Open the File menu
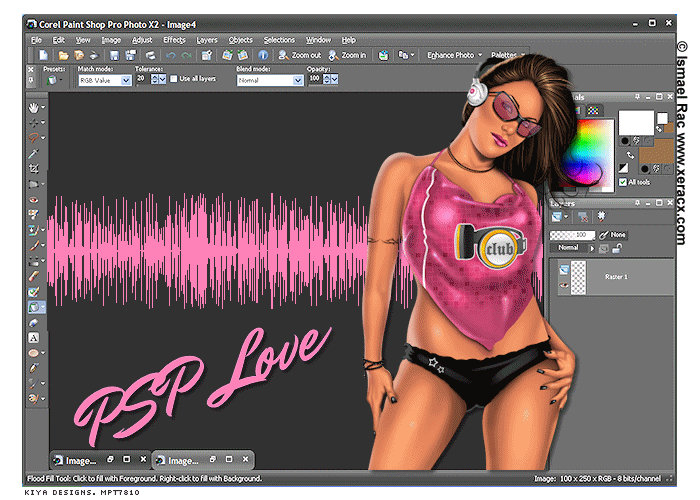 click(x=36, y=40)
